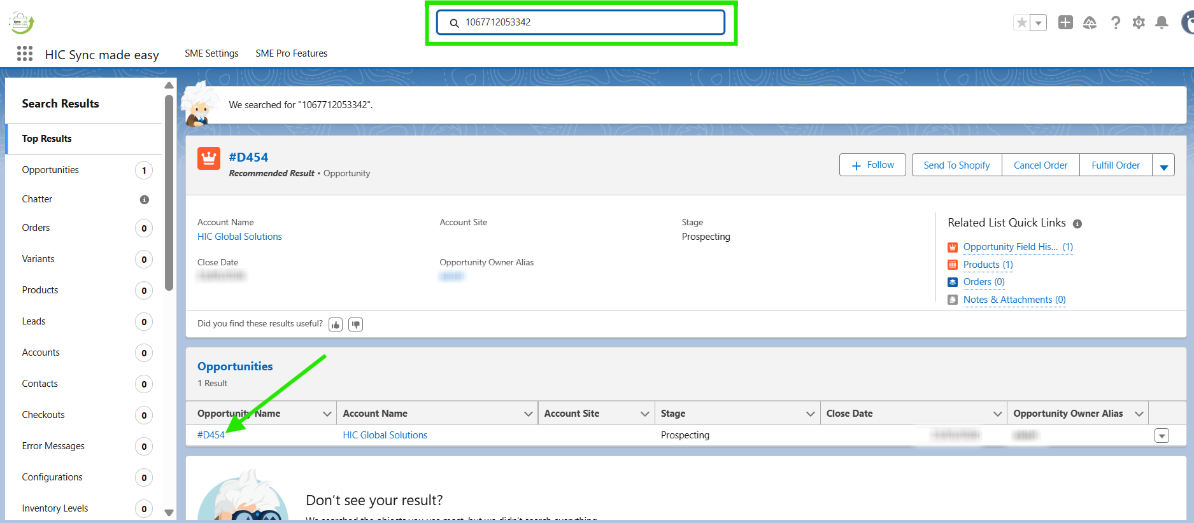Click the Cancel Order button
The image size is (1194, 523).
point(1040,165)
